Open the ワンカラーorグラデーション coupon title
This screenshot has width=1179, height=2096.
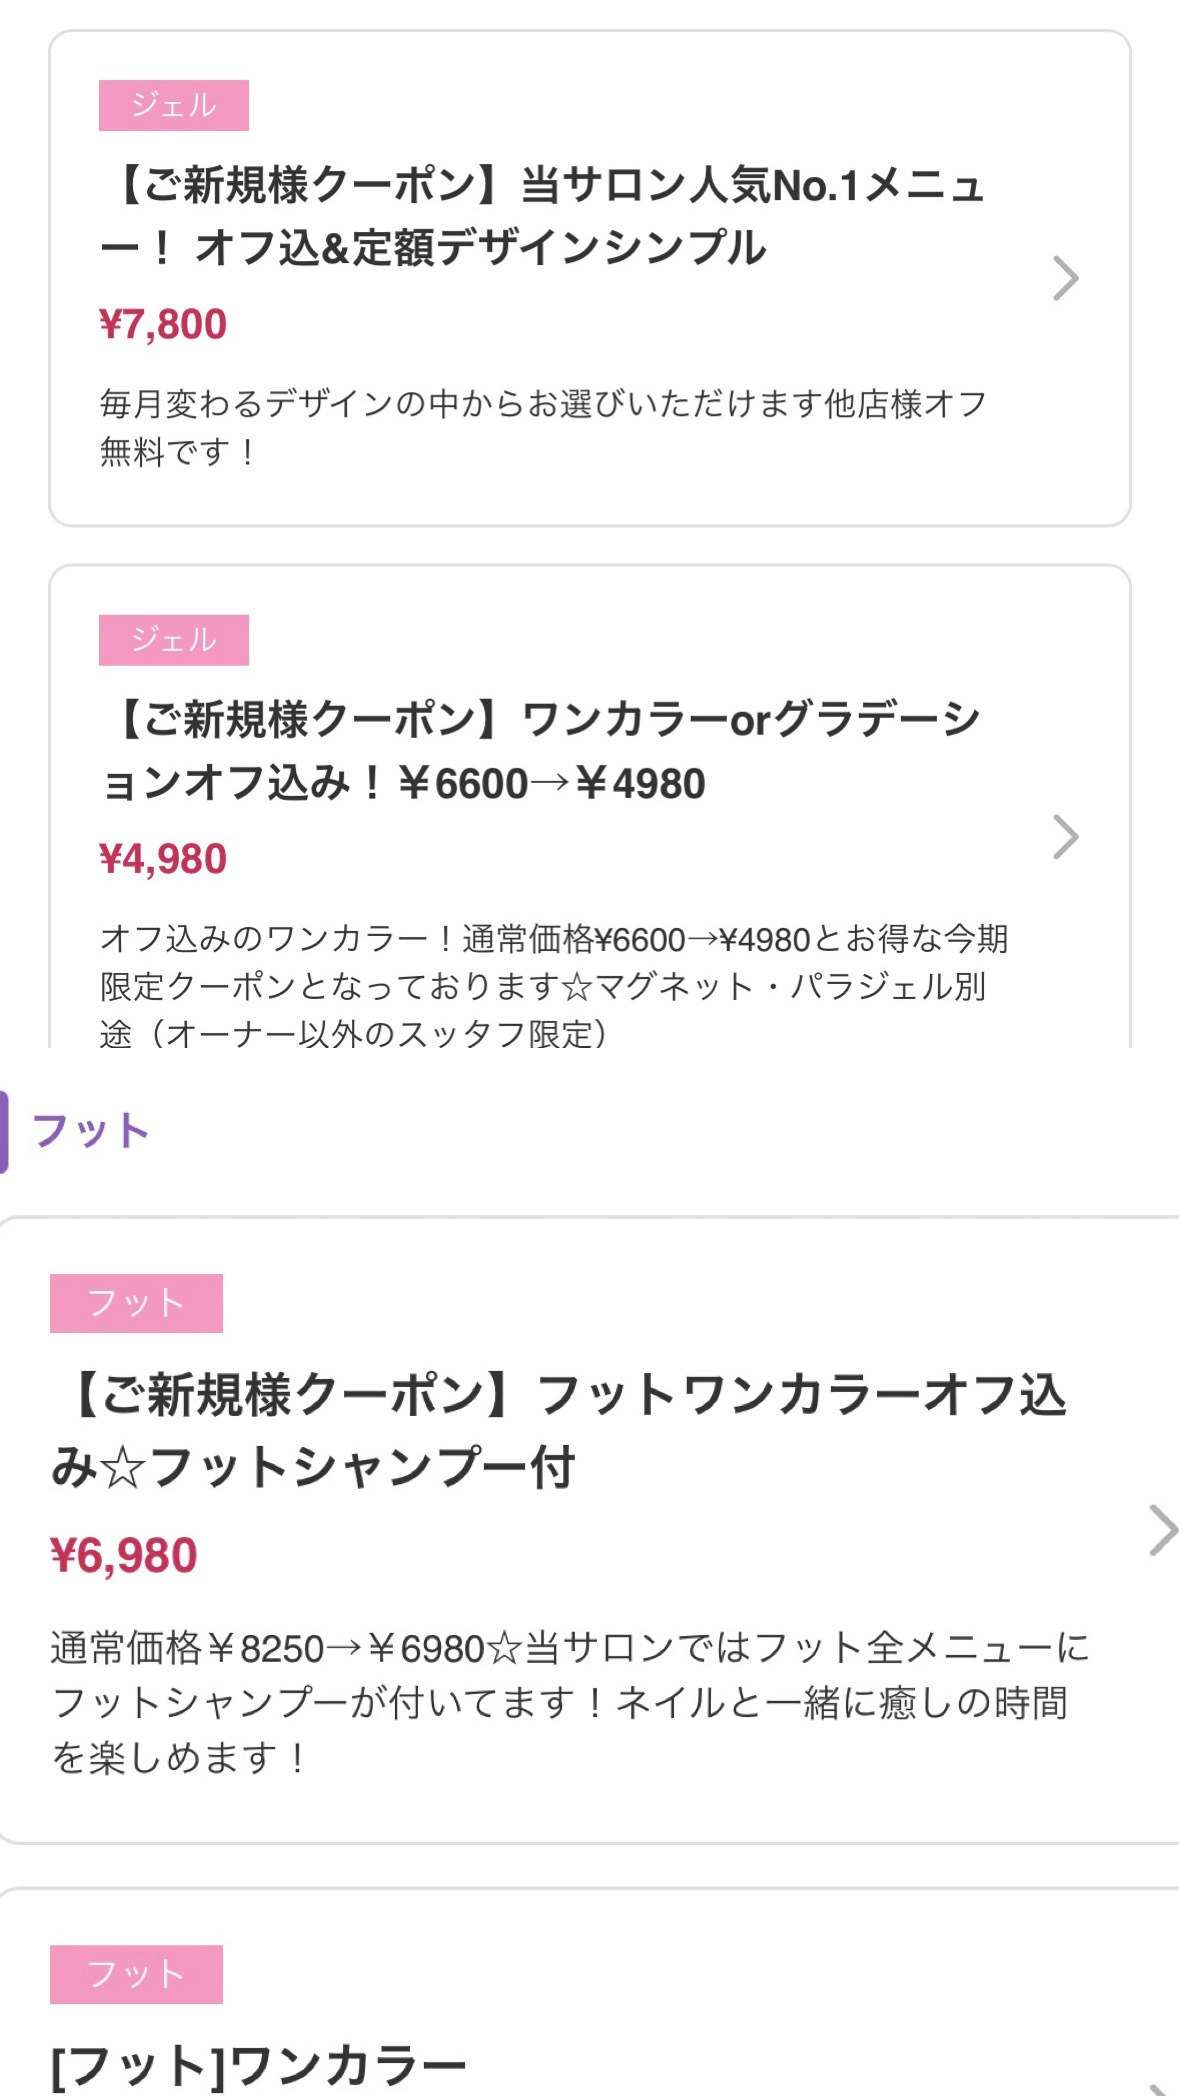pyautogui.click(x=540, y=751)
